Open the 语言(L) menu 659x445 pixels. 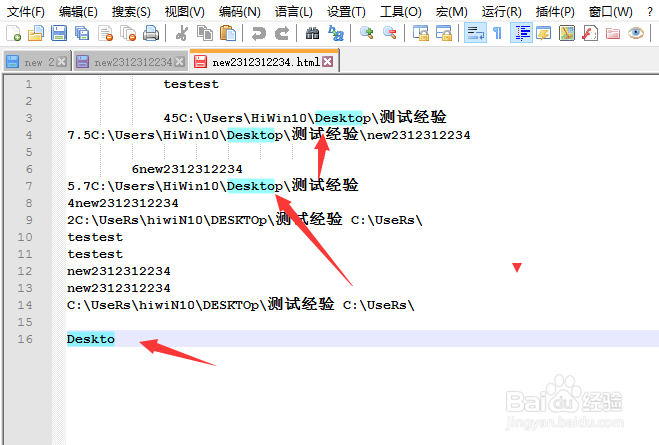point(294,11)
